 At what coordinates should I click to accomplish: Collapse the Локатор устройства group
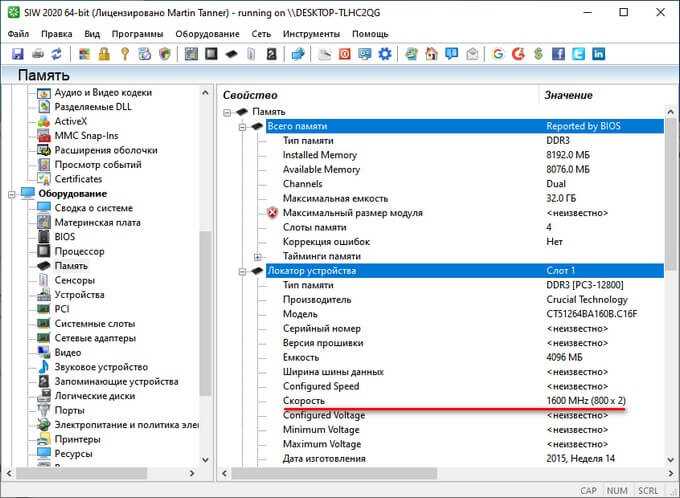tap(243, 271)
